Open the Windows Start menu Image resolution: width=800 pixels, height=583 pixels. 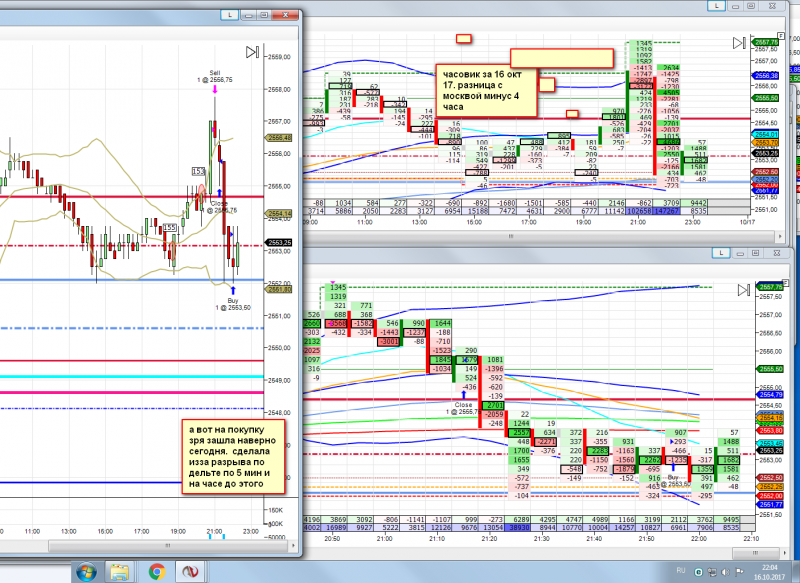point(86,572)
